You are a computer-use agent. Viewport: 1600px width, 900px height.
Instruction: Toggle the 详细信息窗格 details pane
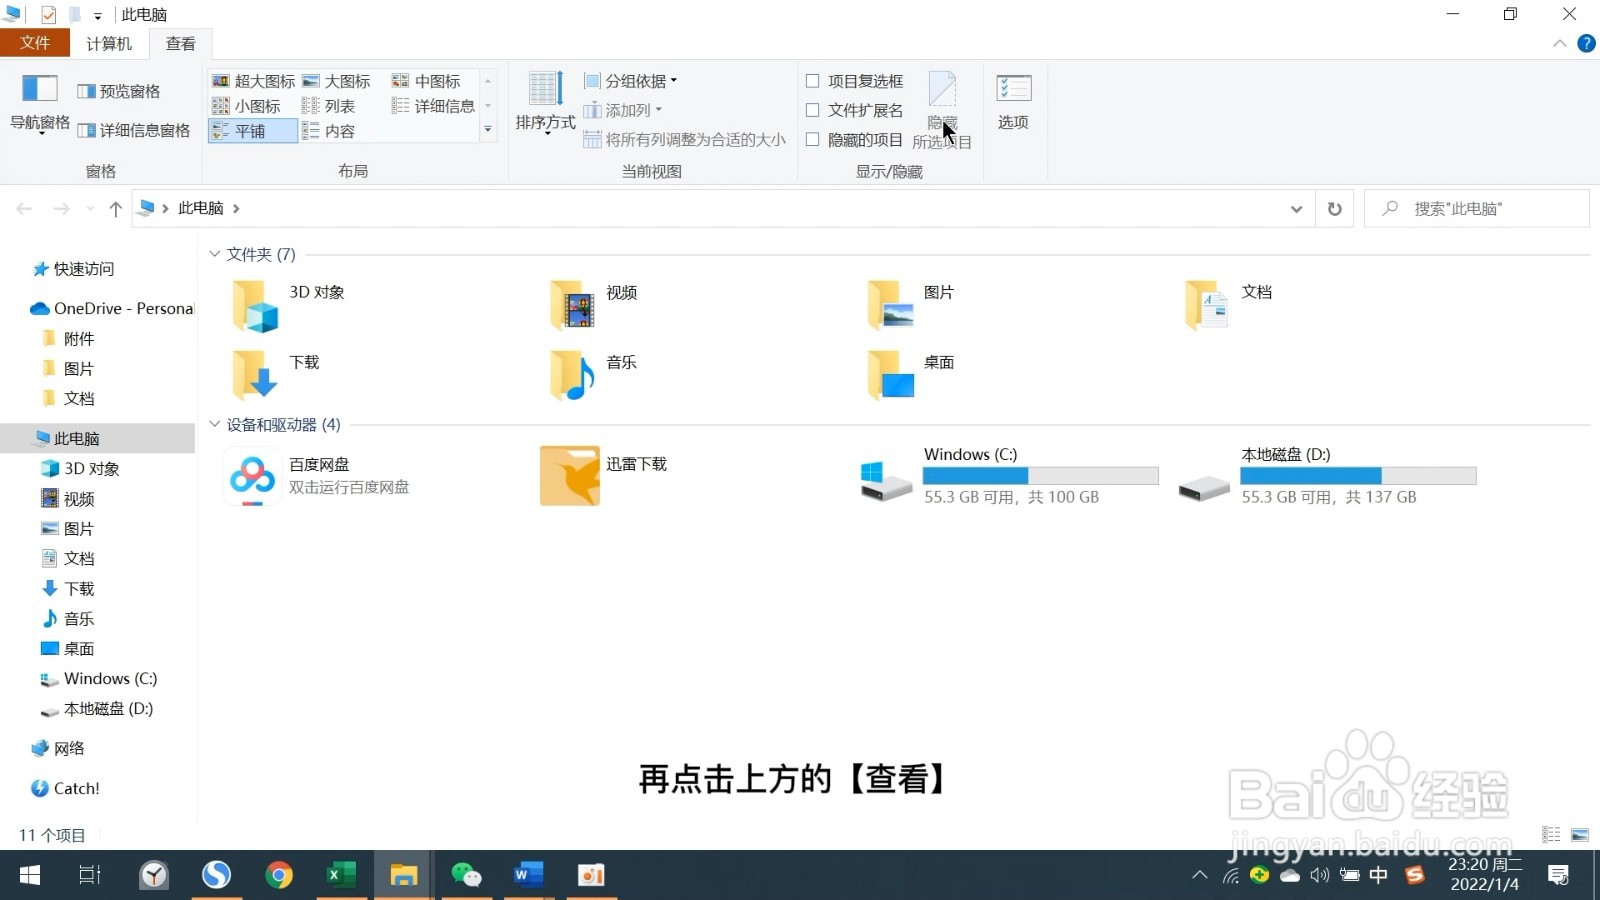(134, 130)
